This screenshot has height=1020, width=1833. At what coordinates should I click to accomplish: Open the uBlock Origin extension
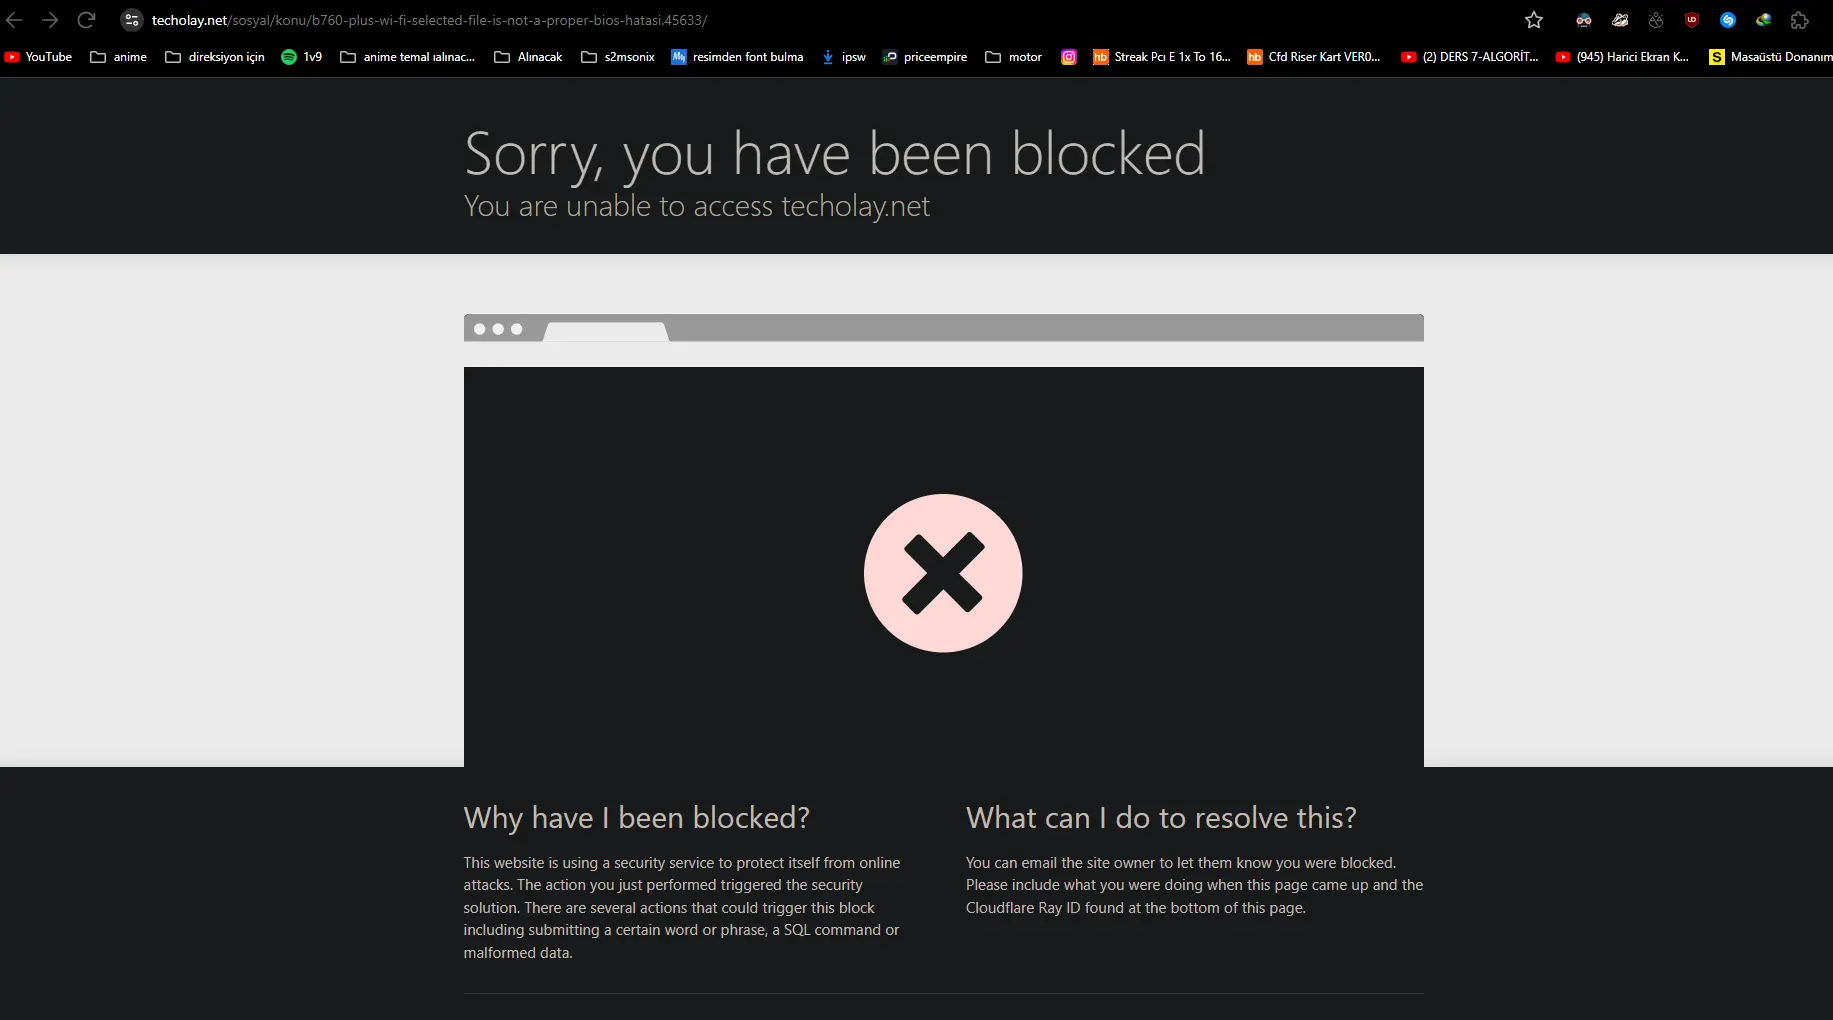(x=1692, y=20)
